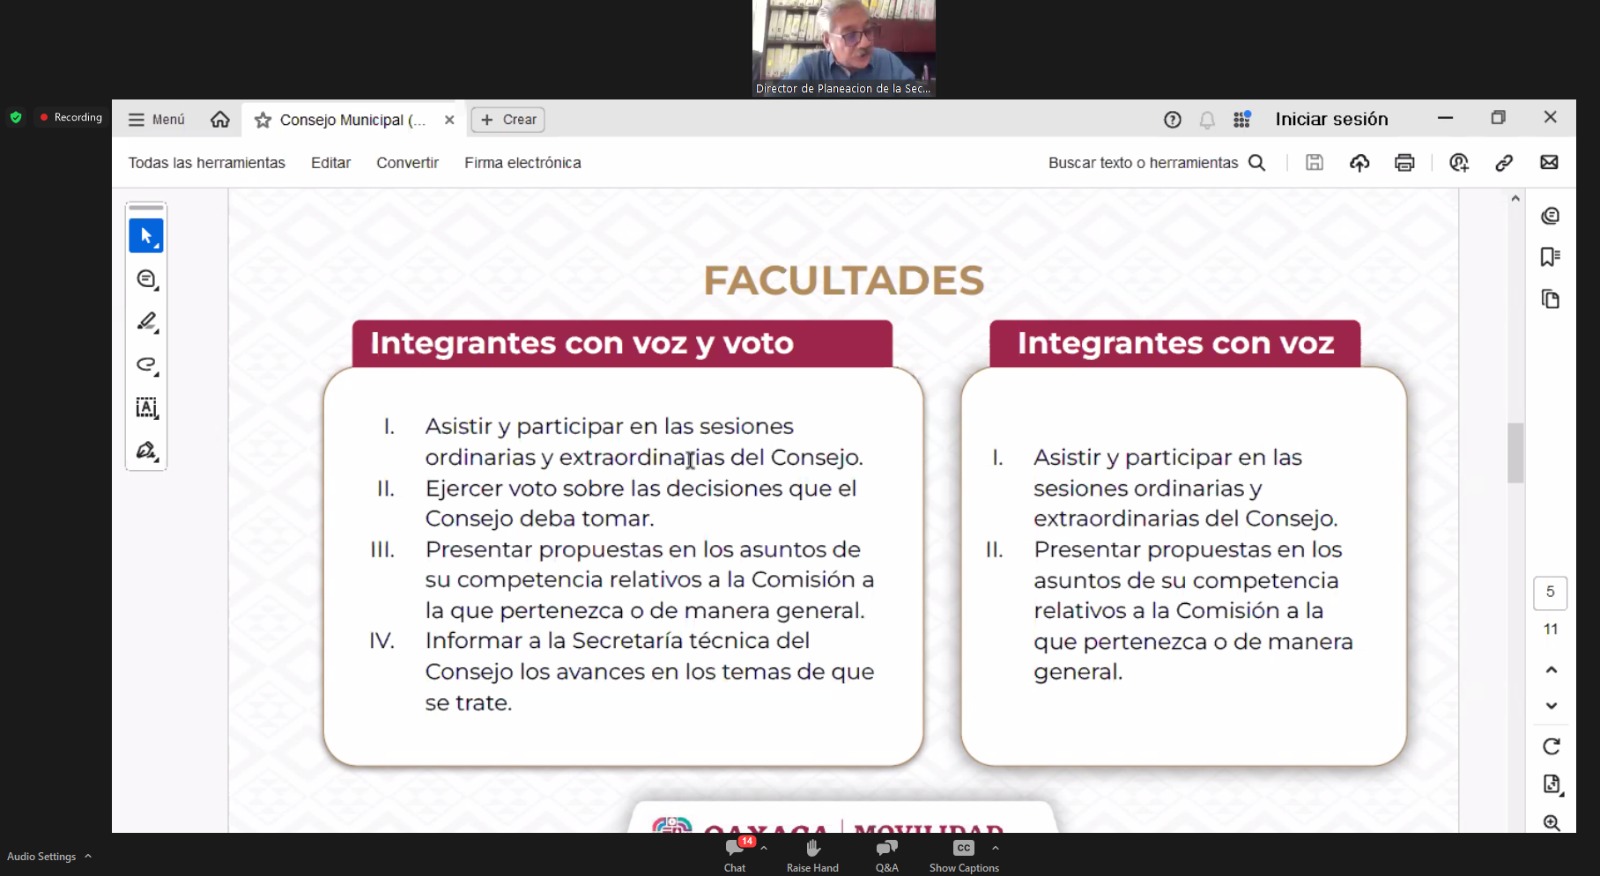Toggle Show Captions in Zoom
The width and height of the screenshot is (1600, 876).
click(x=963, y=855)
